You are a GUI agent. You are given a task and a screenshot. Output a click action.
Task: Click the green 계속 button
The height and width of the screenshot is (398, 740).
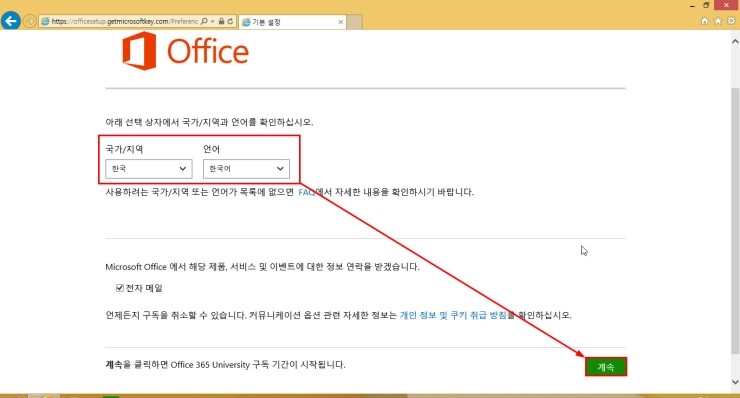[x=606, y=367]
